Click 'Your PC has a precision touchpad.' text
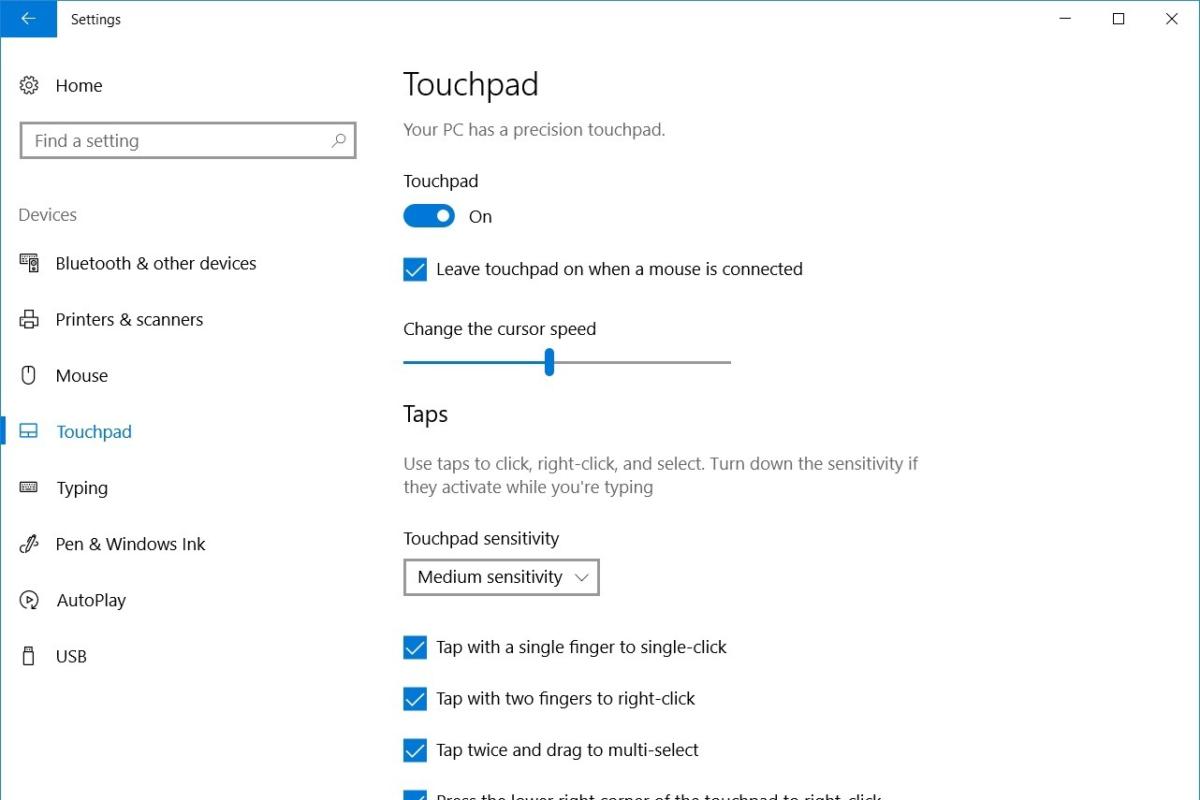The width and height of the screenshot is (1200, 800). tap(534, 129)
